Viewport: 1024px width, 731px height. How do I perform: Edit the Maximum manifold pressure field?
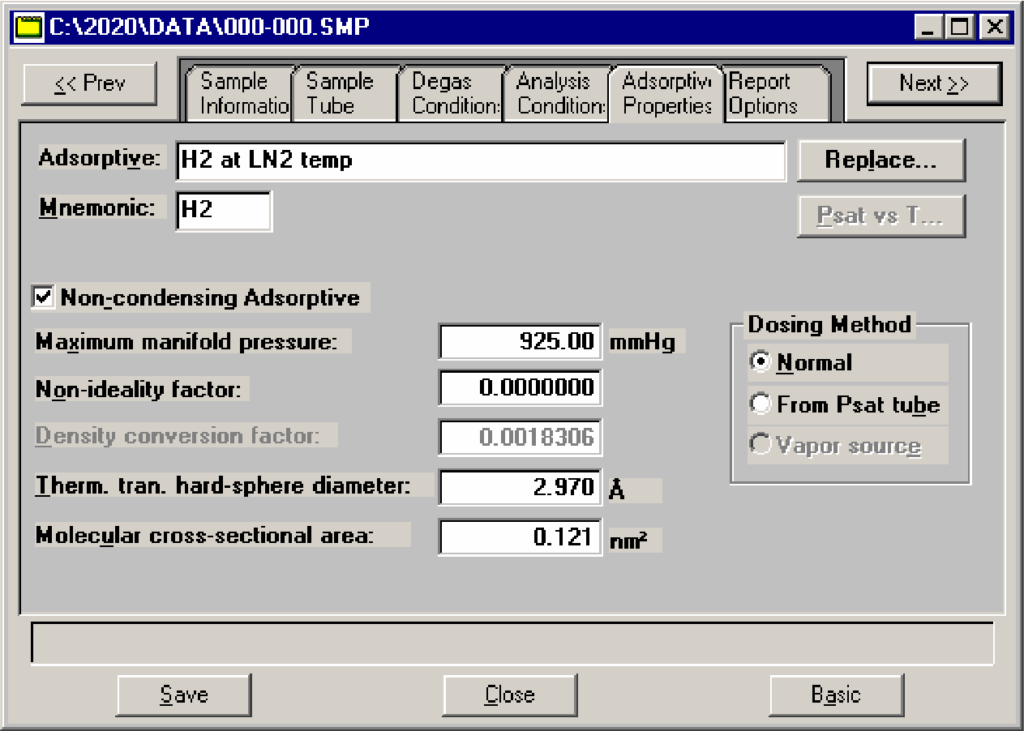(520, 342)
